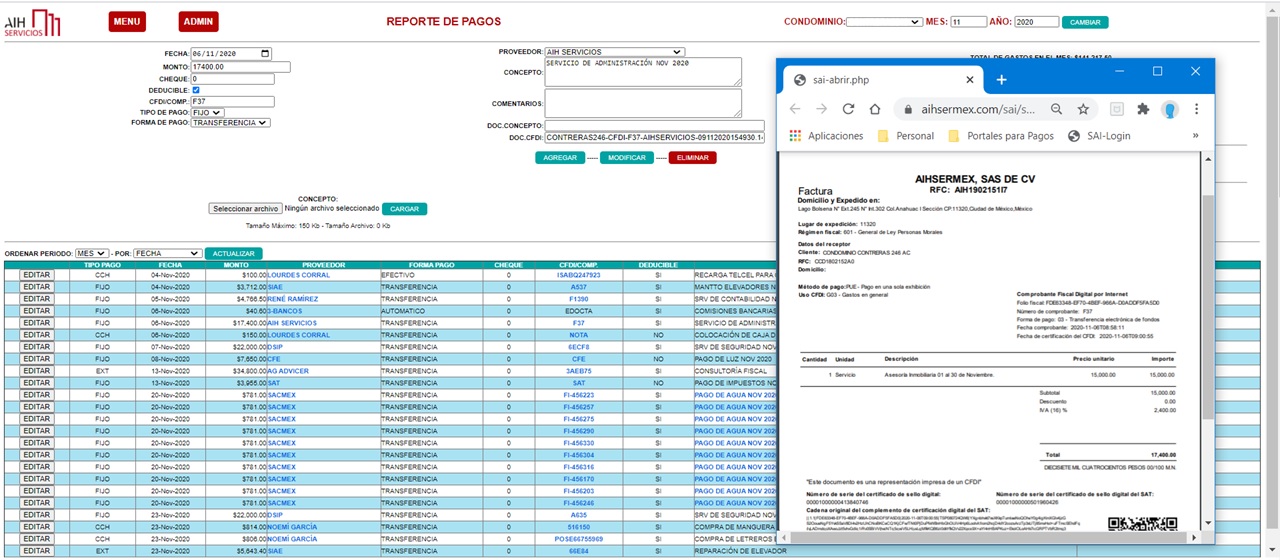The image size is (1280, 560).
Task: Click the MONTO input field
Action: [240, 67]
